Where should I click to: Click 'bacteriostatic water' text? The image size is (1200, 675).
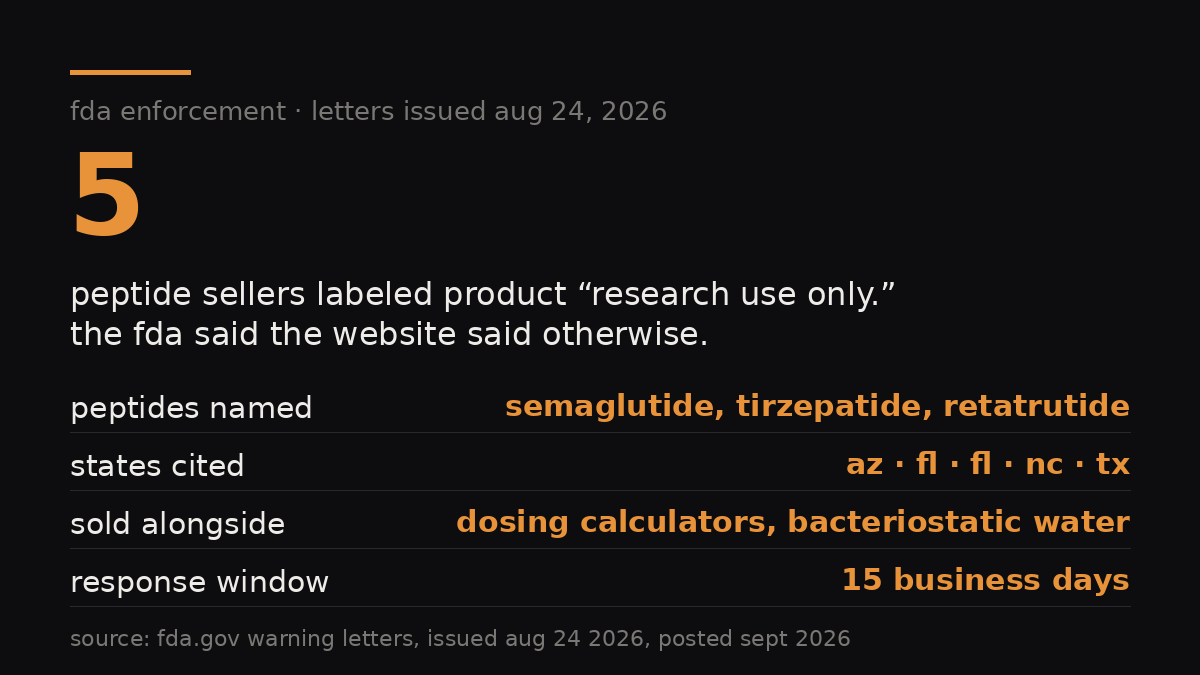[x=958, y=523]
